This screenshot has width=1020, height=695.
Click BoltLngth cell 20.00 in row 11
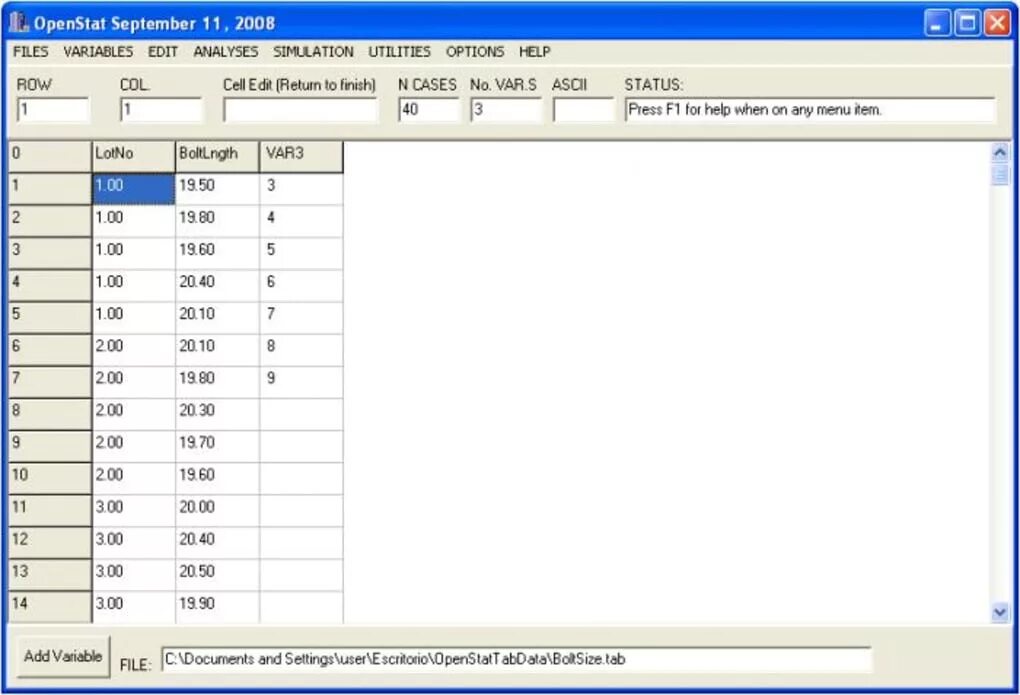point(217,510)
